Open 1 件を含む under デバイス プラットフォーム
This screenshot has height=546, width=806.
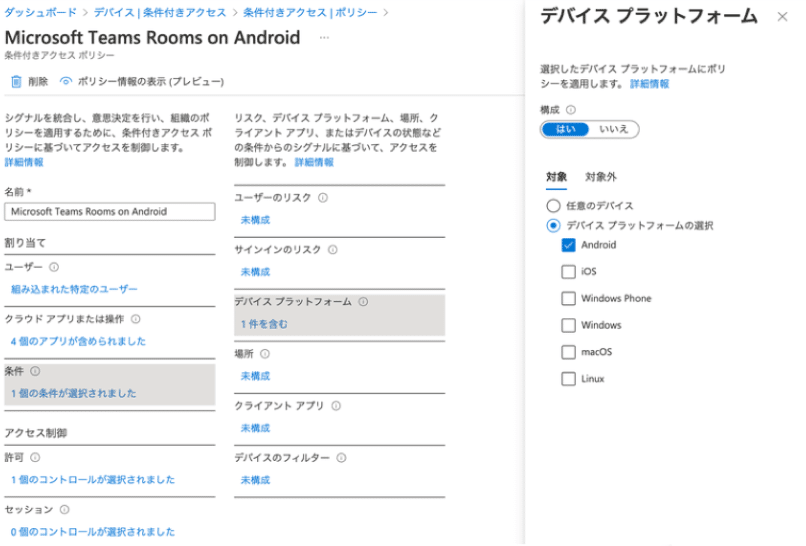(x=264, y=324)
